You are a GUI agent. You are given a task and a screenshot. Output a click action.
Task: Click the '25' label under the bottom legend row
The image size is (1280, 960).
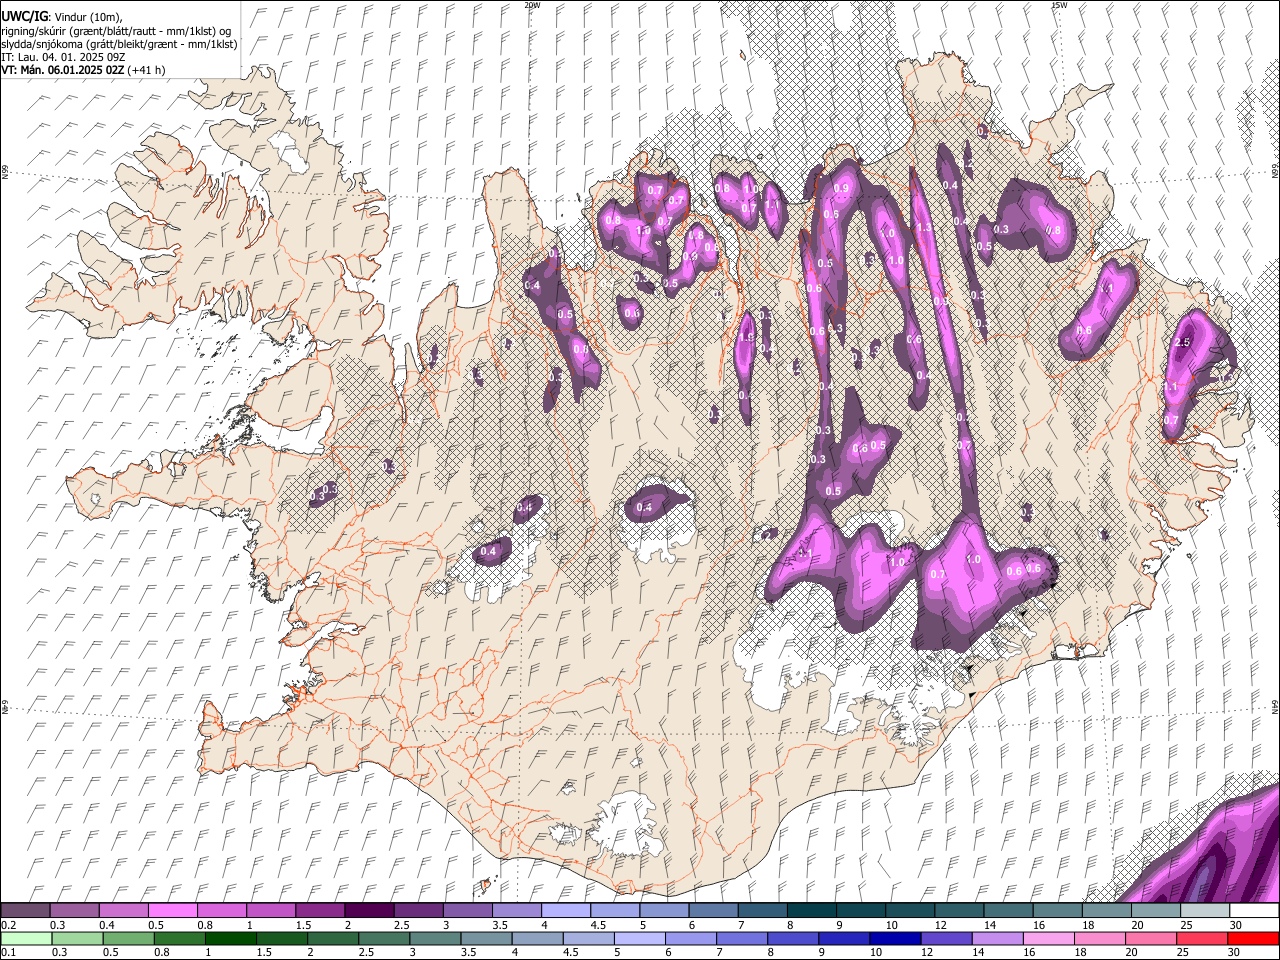[1183, 952]
